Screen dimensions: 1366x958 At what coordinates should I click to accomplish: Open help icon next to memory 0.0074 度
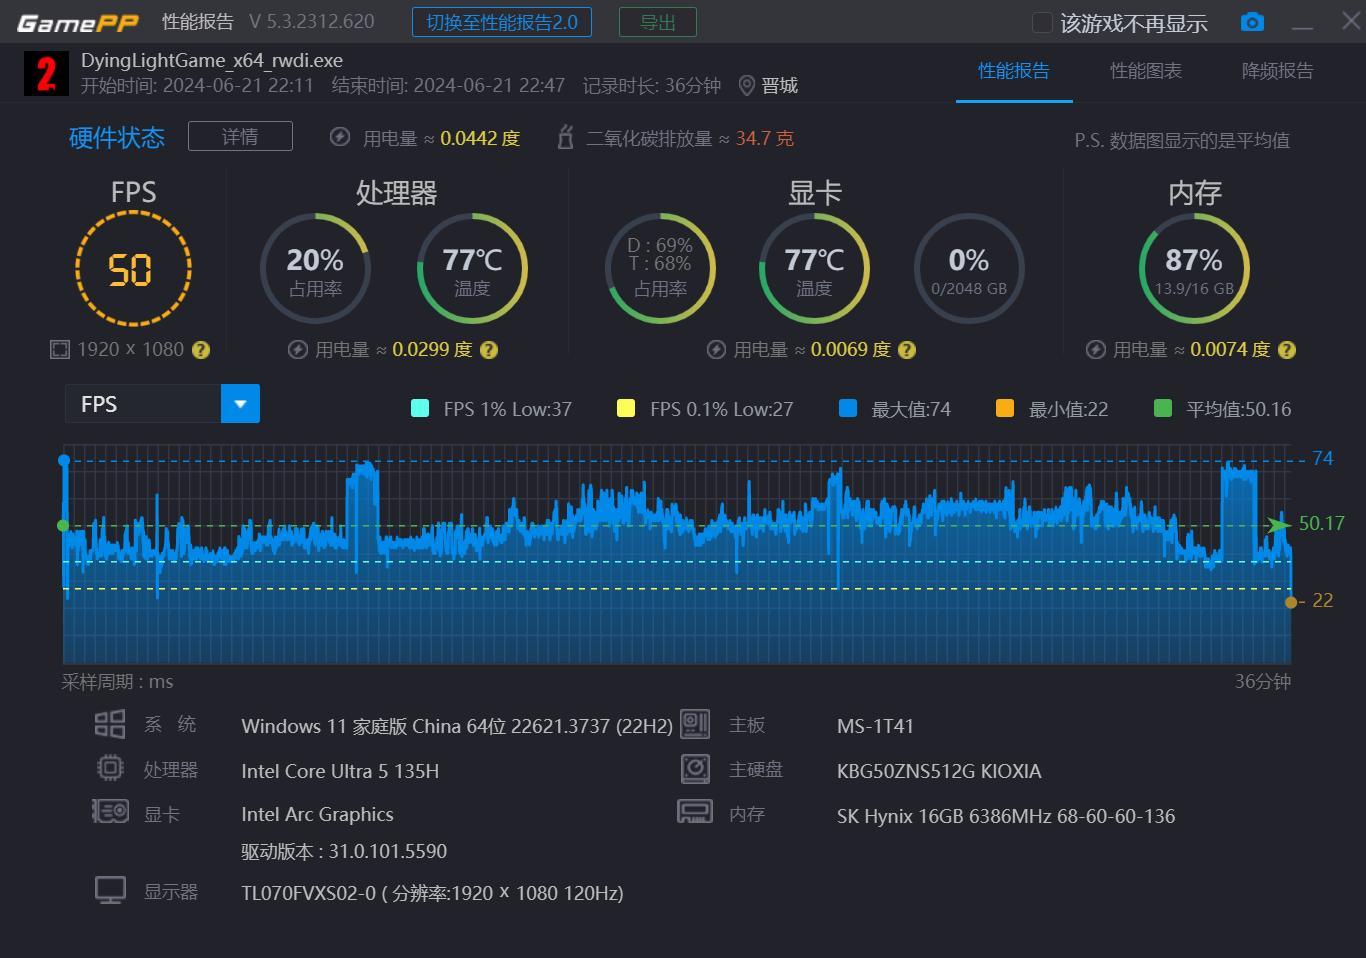point(1287,350)
